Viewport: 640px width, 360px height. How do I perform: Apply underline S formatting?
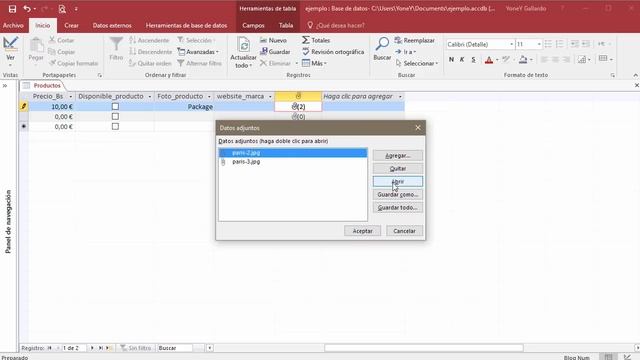point(473,60)
